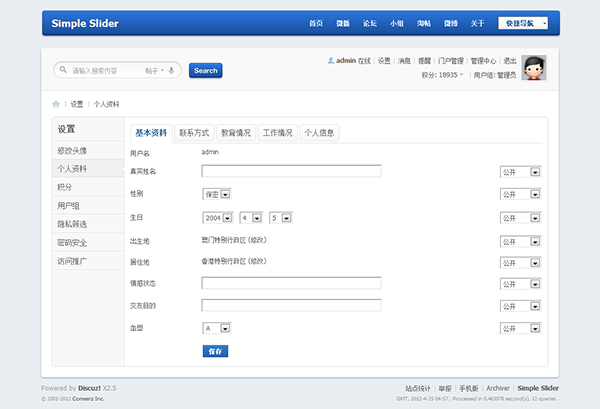Open the 提醒 notifications link
600x409 pixels.
click(x=424, y=61)
